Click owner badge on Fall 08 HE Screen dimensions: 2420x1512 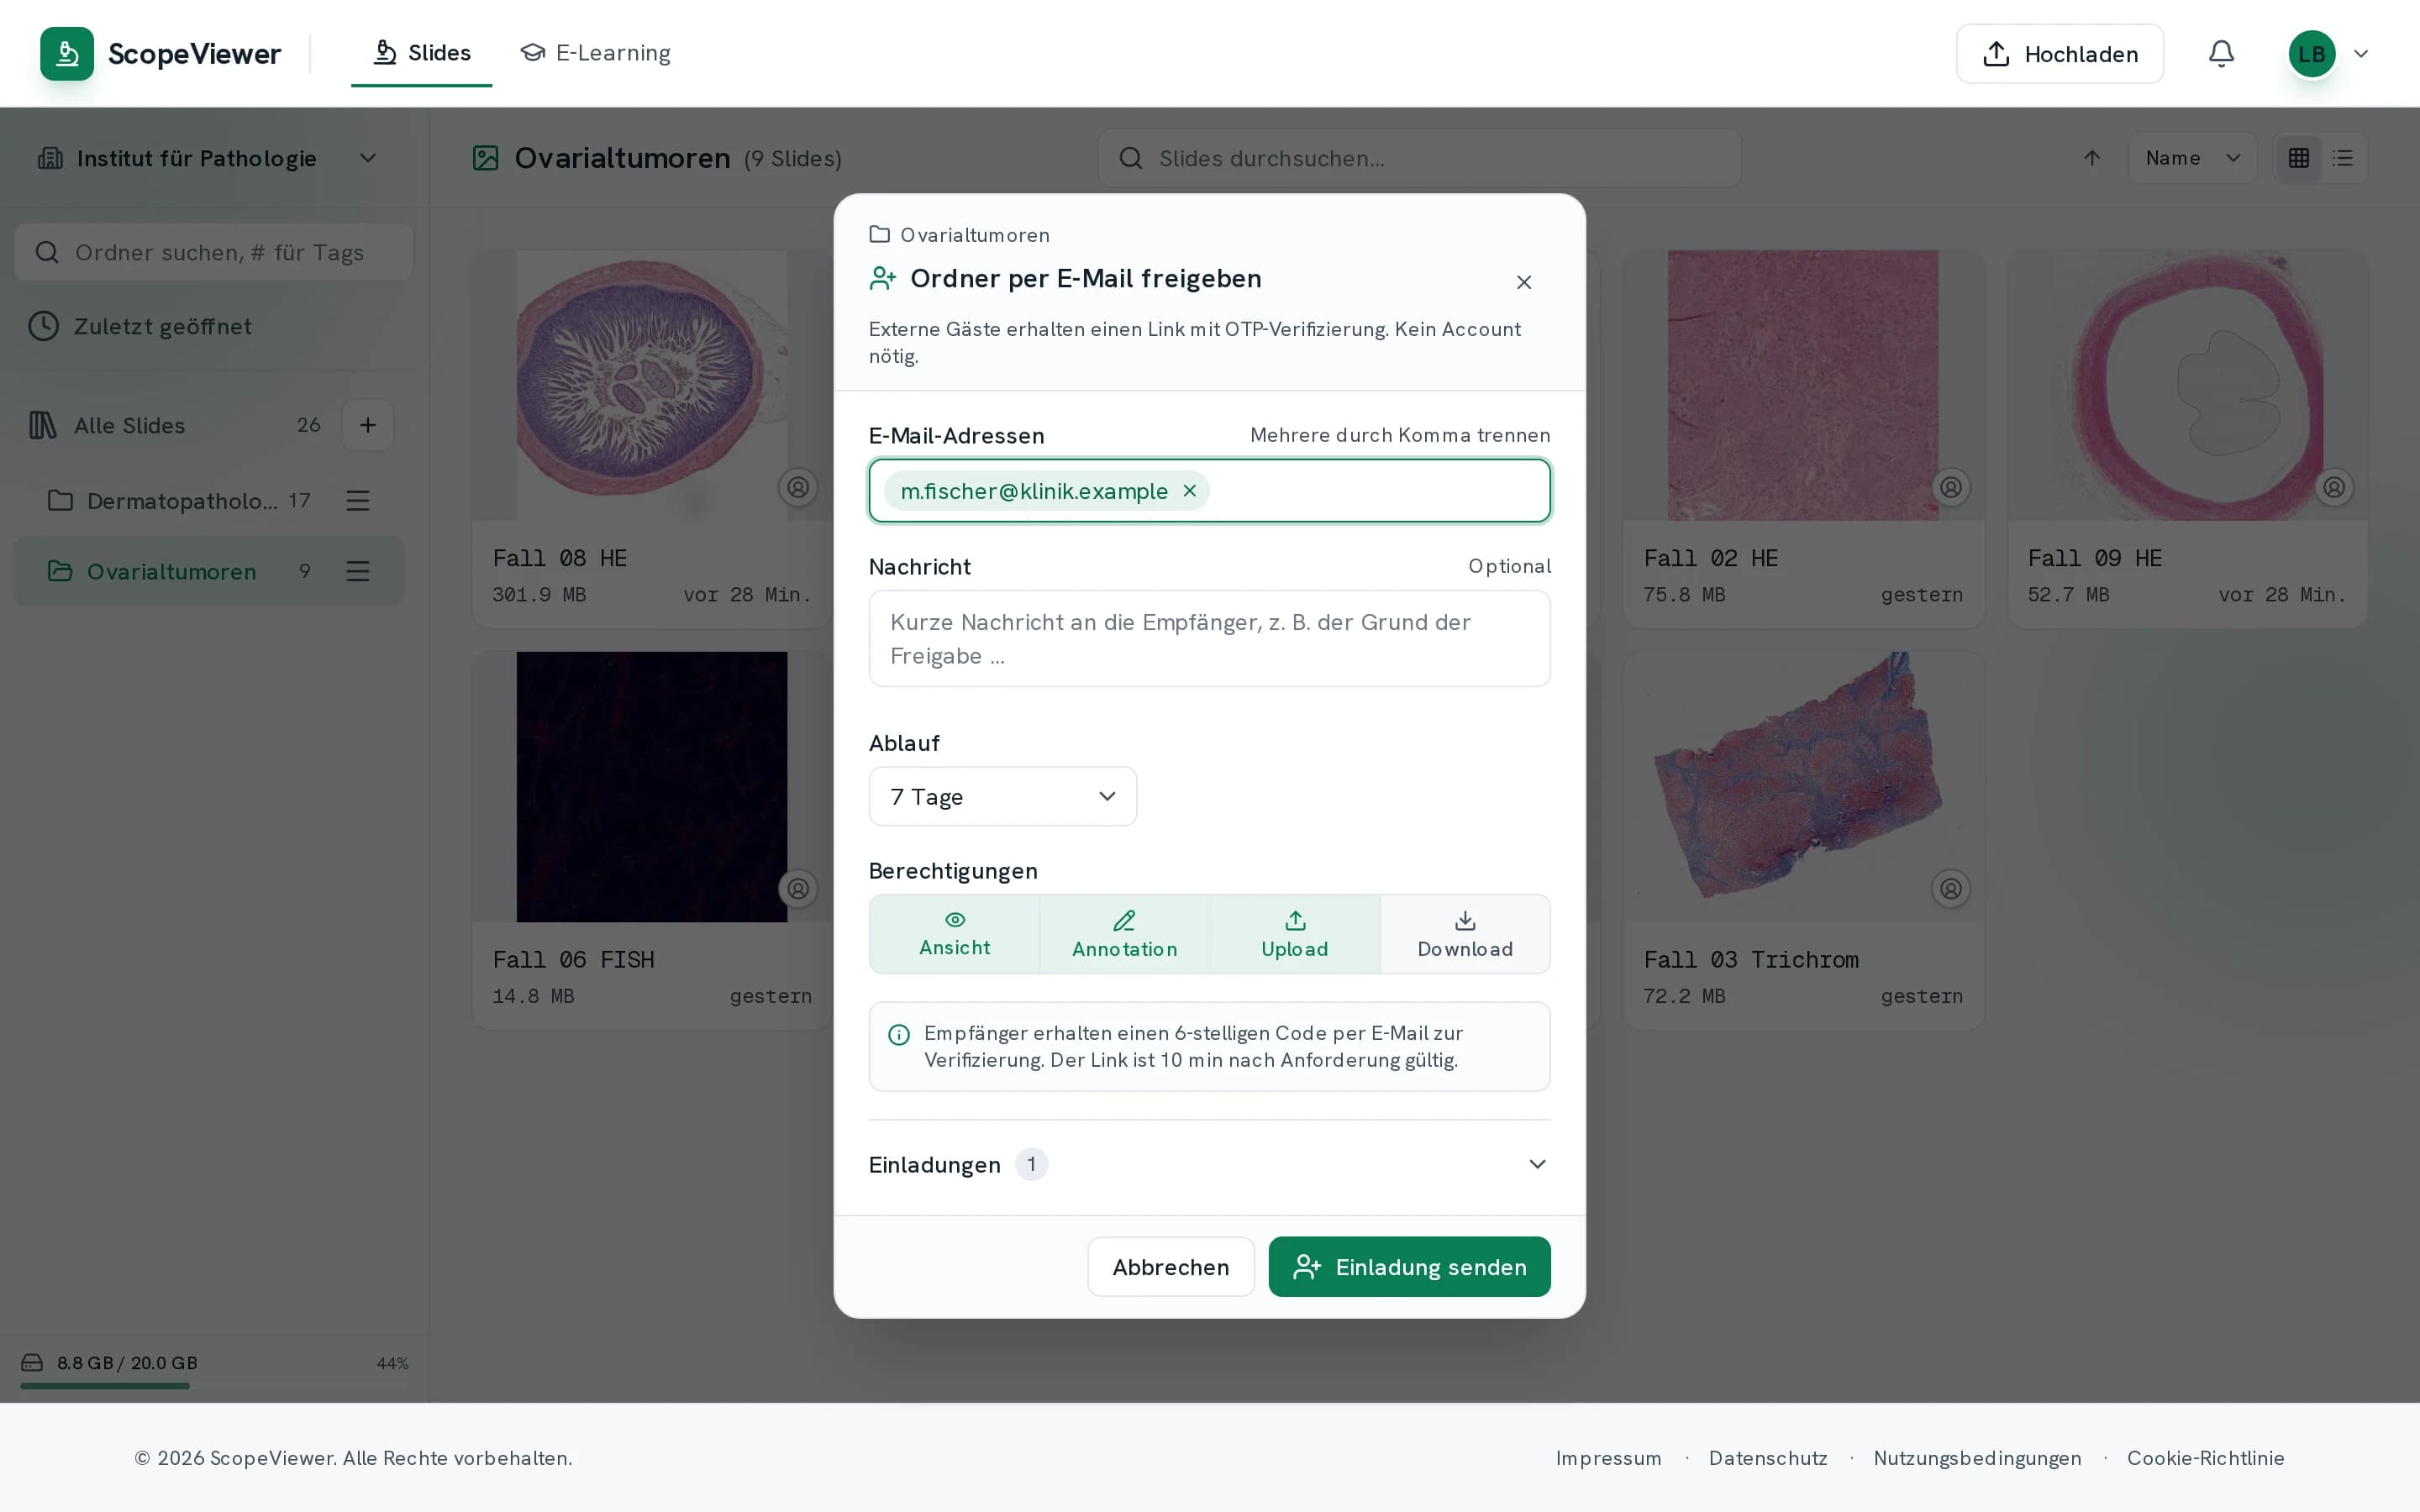pyautogui.click(x=798, y=487)
